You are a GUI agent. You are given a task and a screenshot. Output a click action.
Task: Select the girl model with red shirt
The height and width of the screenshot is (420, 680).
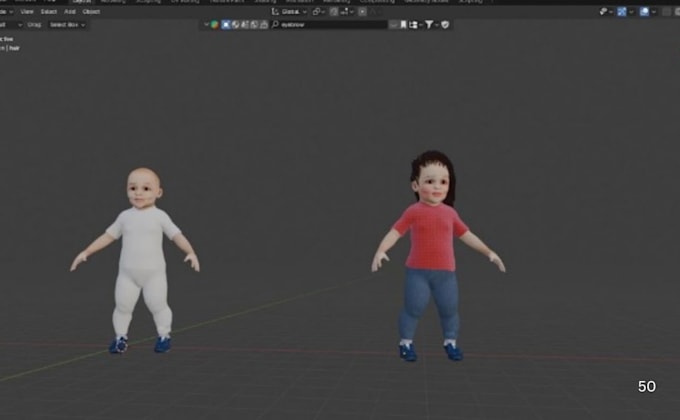click(432, 243)
